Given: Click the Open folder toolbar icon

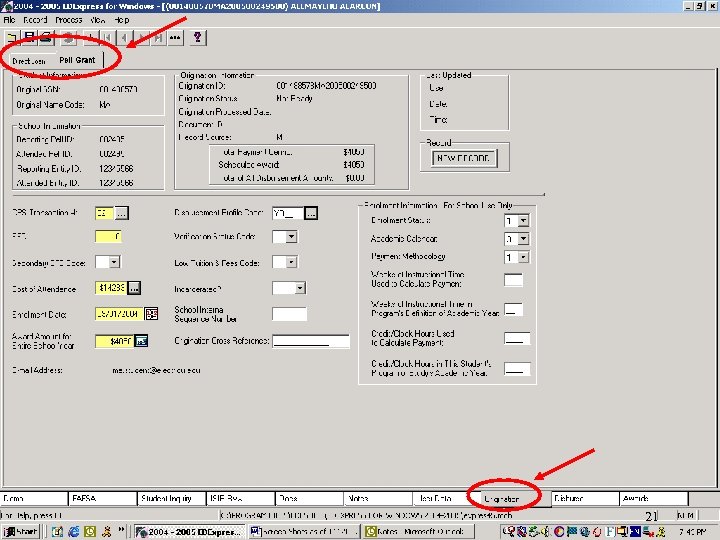Looking at the screenshot, I should pyautogui.click(x=11, y=38).
